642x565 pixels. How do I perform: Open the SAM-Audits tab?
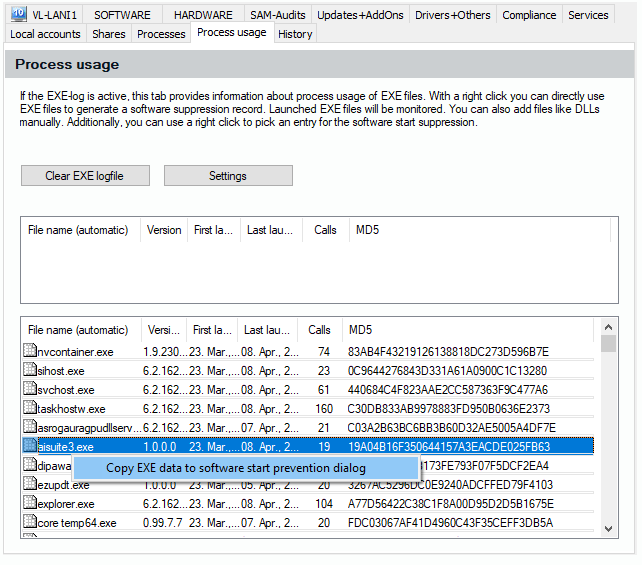[276, 15]
